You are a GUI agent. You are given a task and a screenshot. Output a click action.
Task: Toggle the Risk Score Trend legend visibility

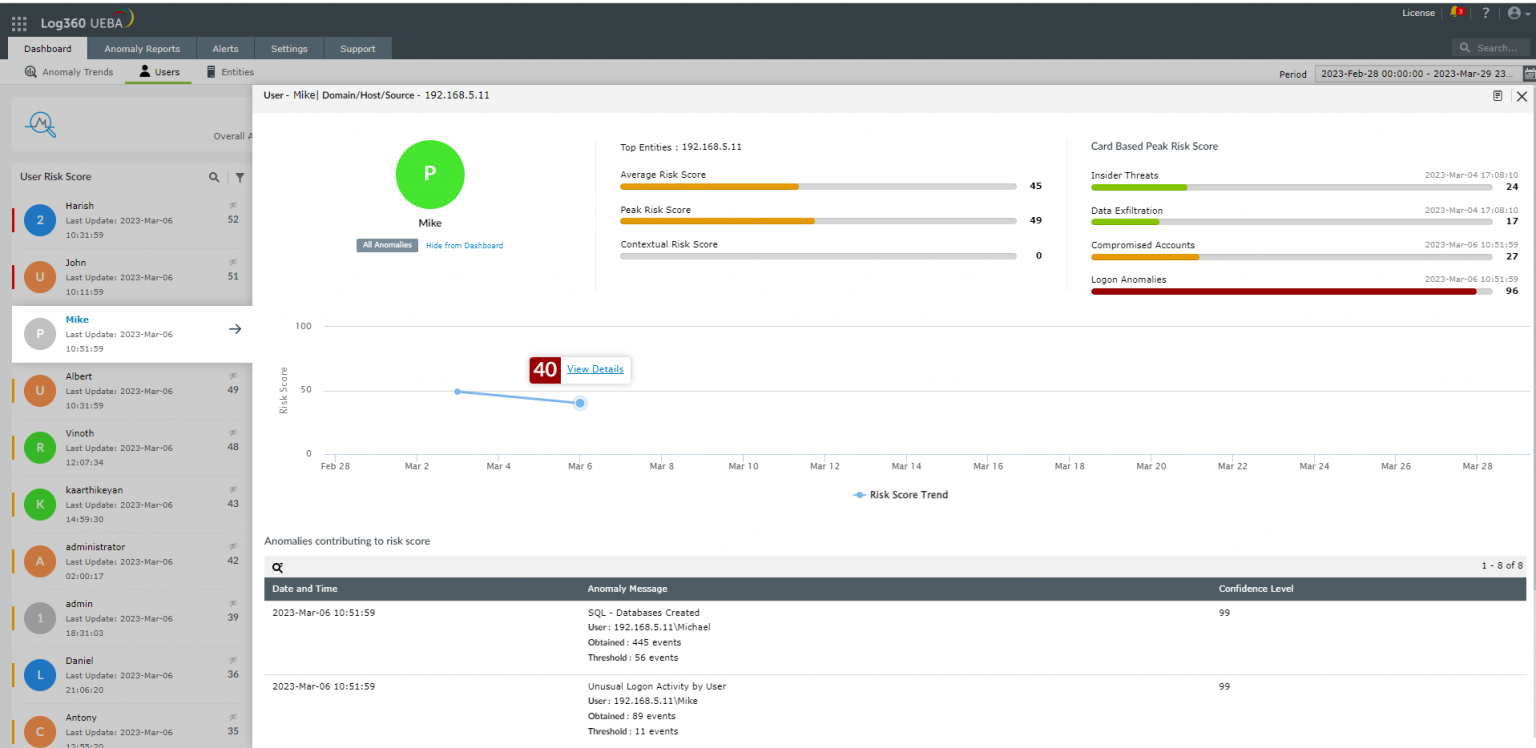[900, 494]
